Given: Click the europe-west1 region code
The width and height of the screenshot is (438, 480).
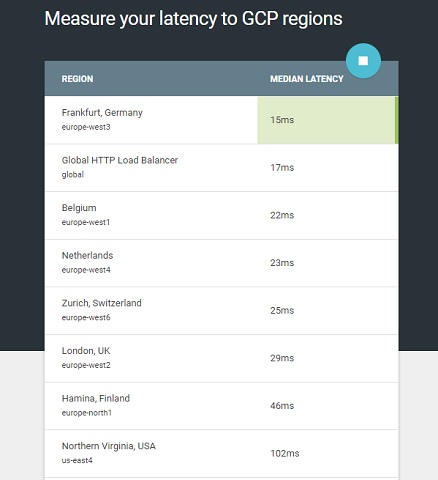Looking at the screenshot, I should (86, 222).
